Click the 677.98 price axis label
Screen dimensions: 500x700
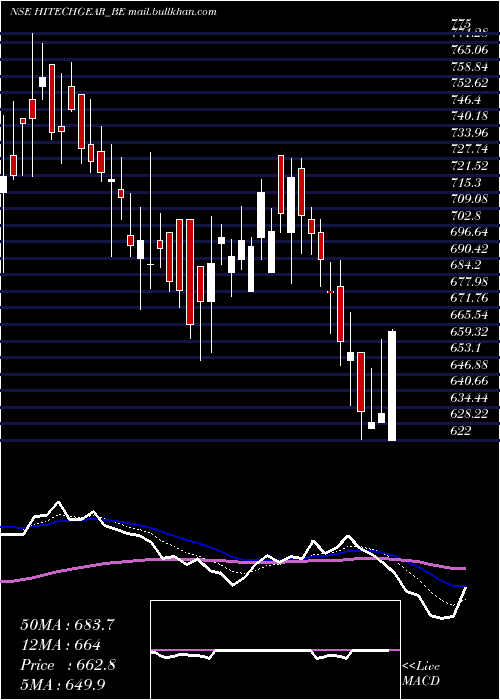[470, 282]
